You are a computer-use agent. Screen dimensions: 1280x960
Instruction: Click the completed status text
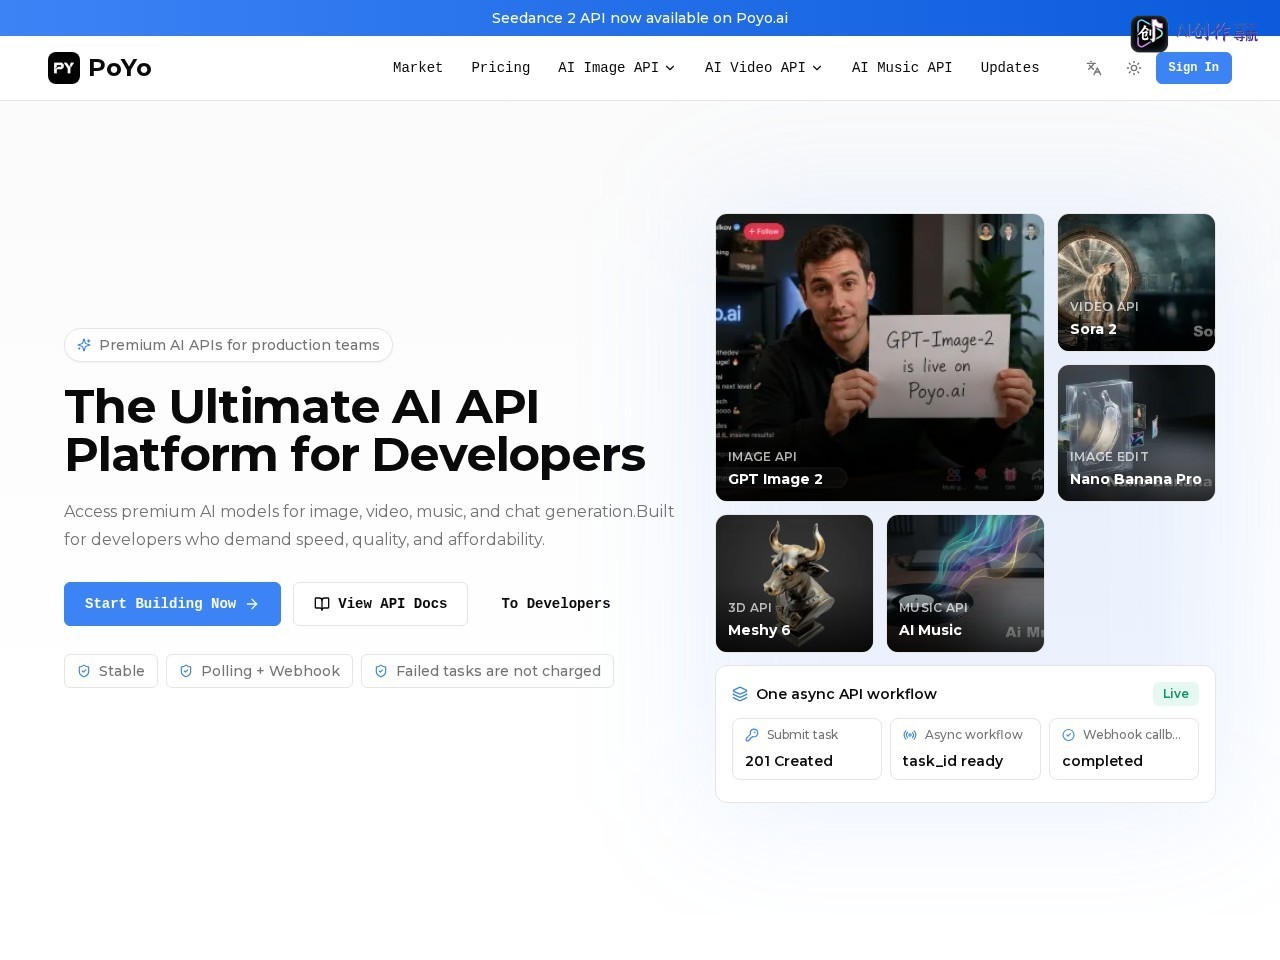coord(1102,761)
